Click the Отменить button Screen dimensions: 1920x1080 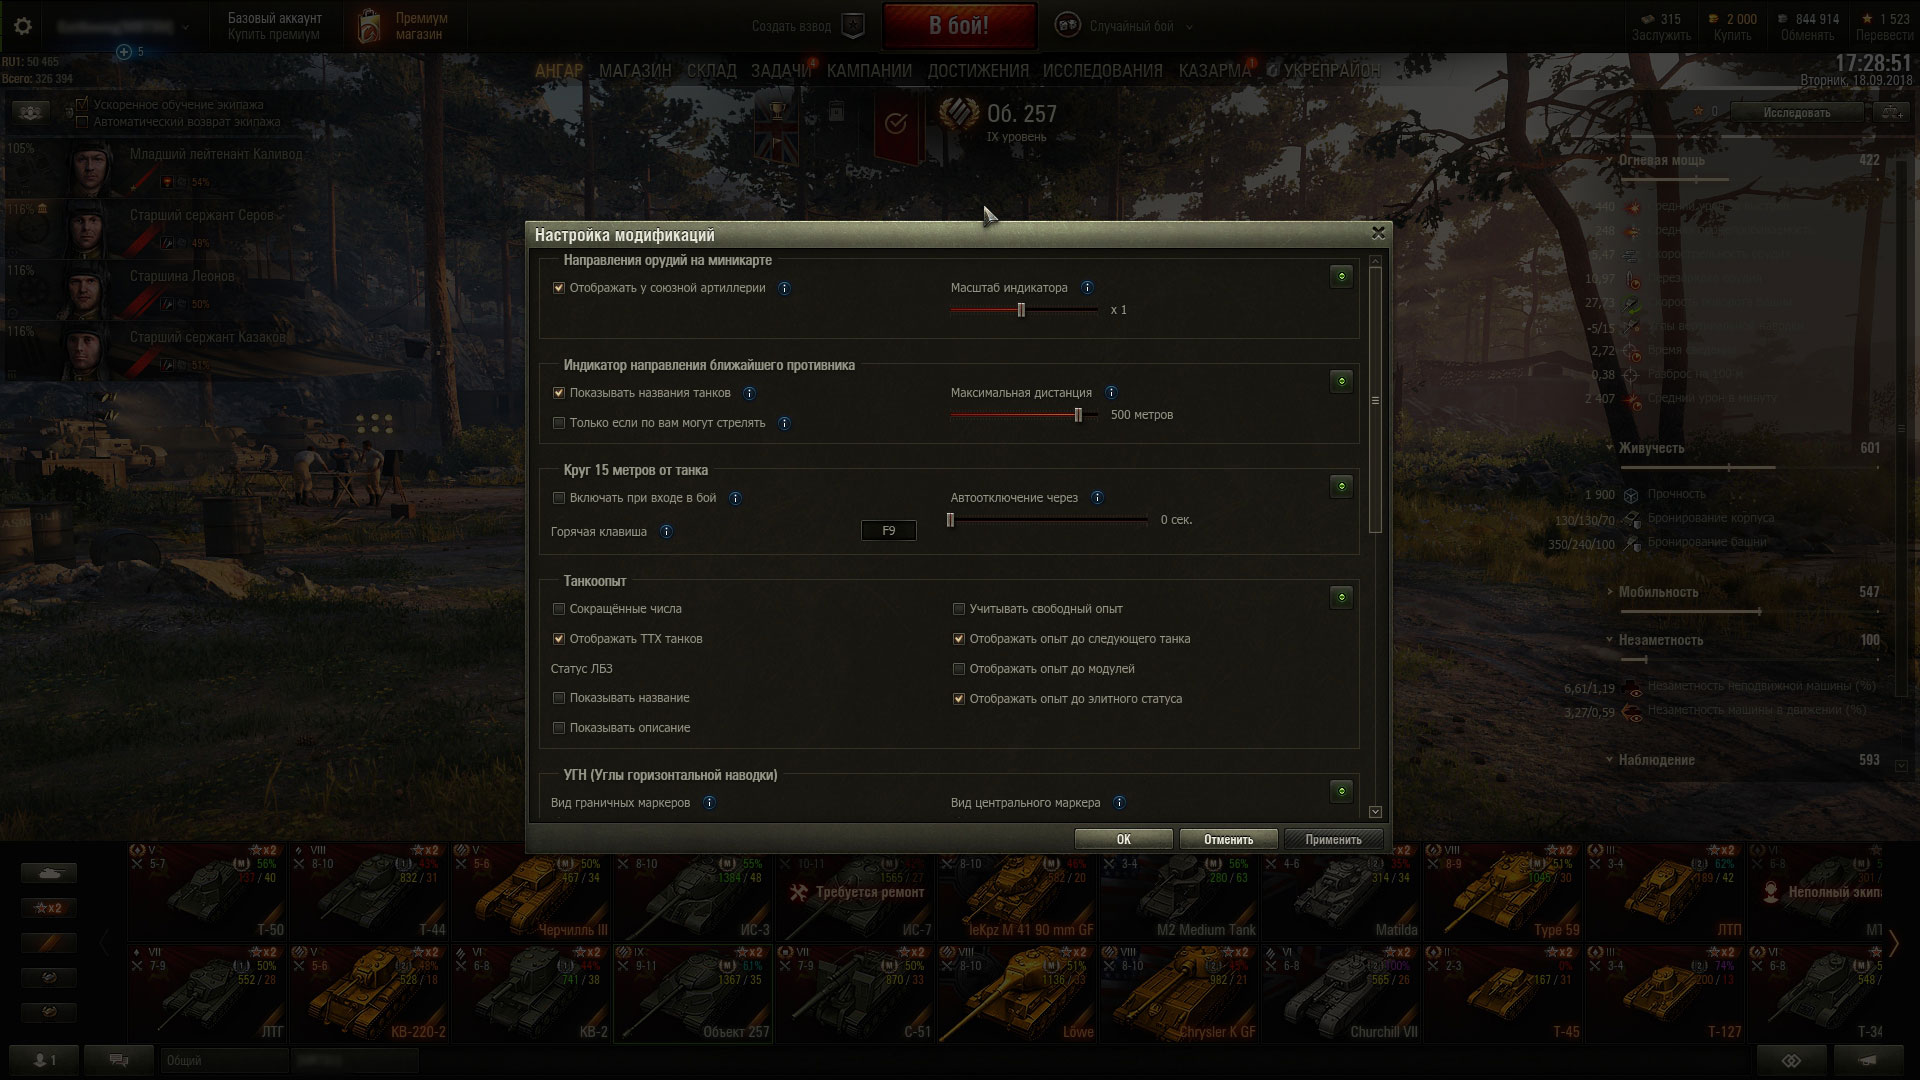1228,840
